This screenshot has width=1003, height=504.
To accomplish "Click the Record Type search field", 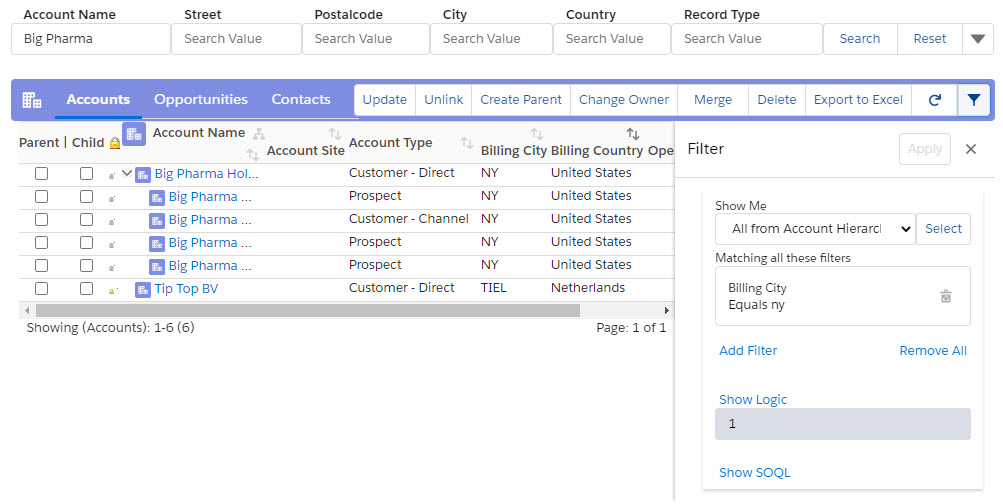I will tap(746, 39).
